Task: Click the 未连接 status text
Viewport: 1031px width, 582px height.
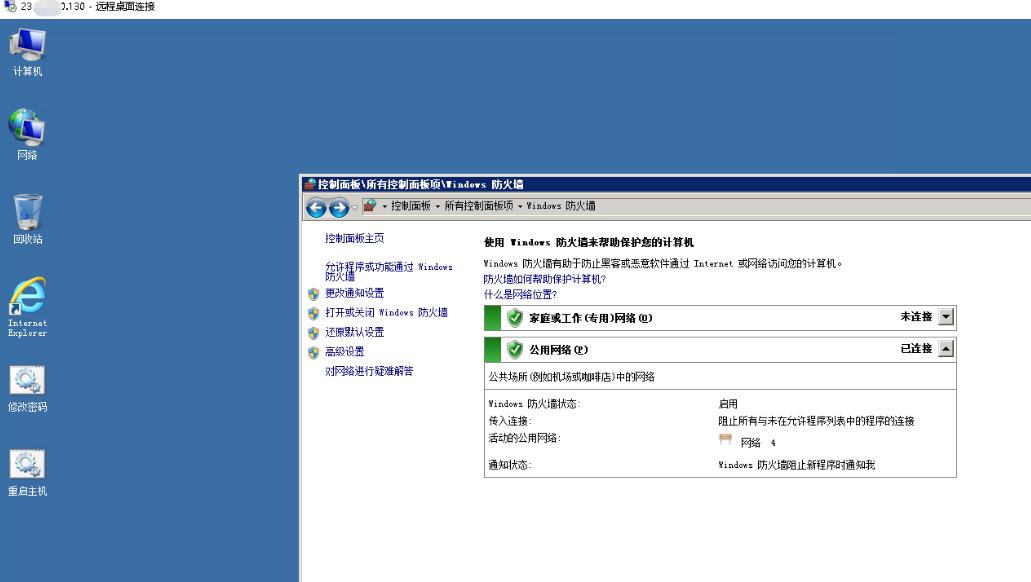Action: pos(916,316)
